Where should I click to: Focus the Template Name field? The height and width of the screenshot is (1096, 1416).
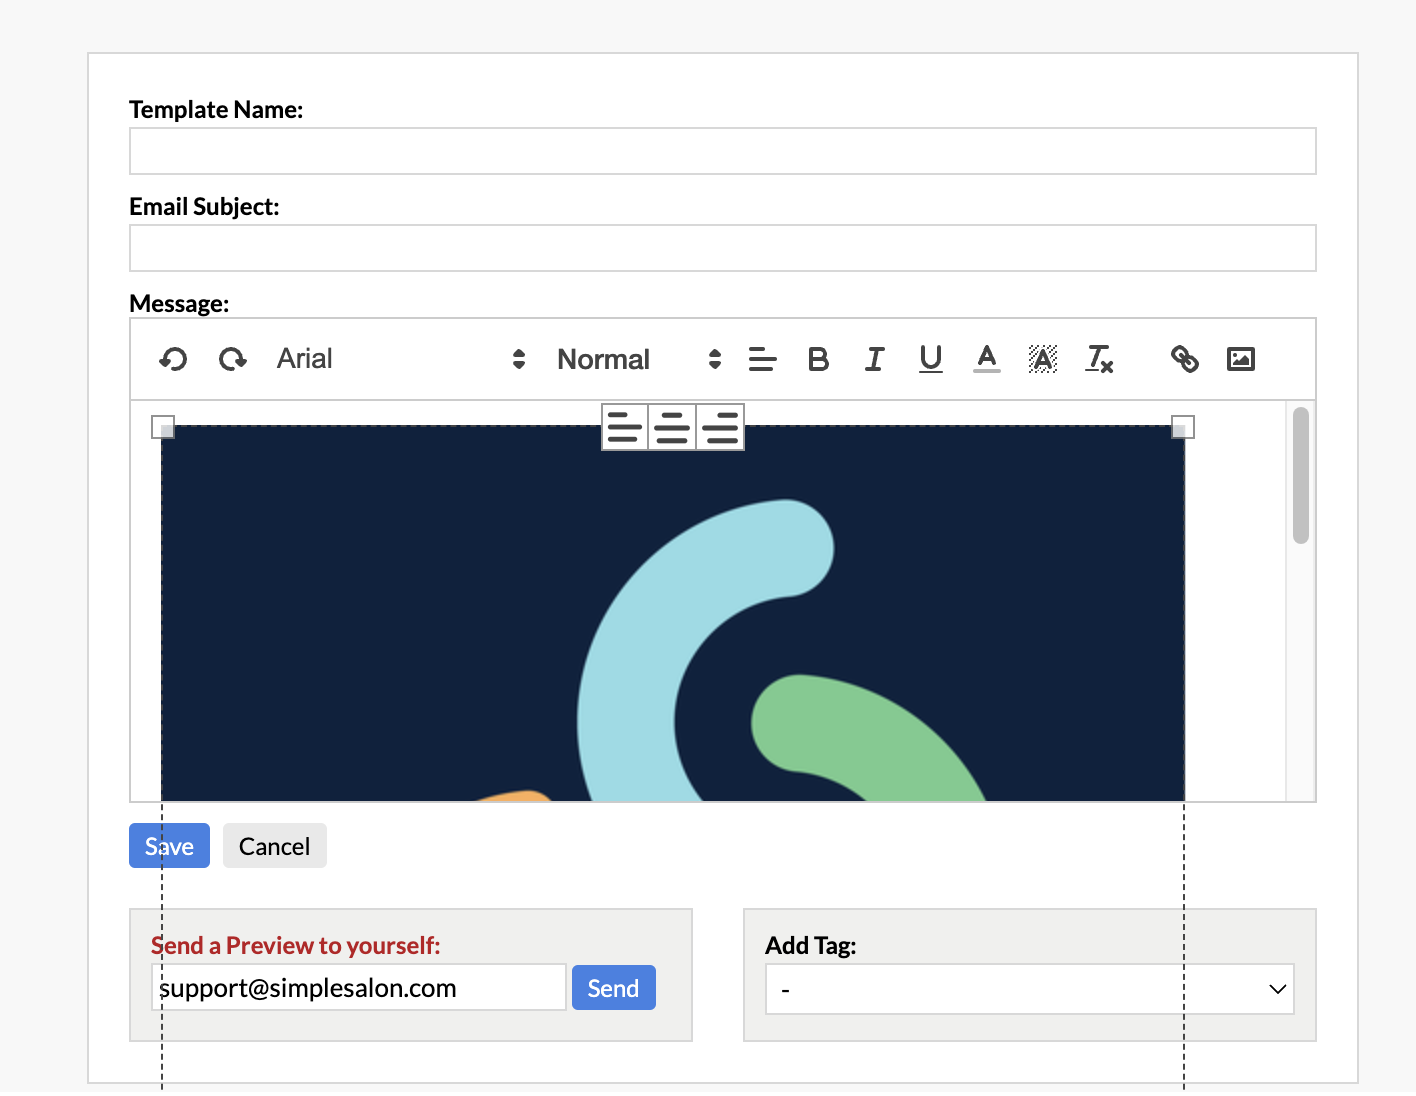pos(723,151)
